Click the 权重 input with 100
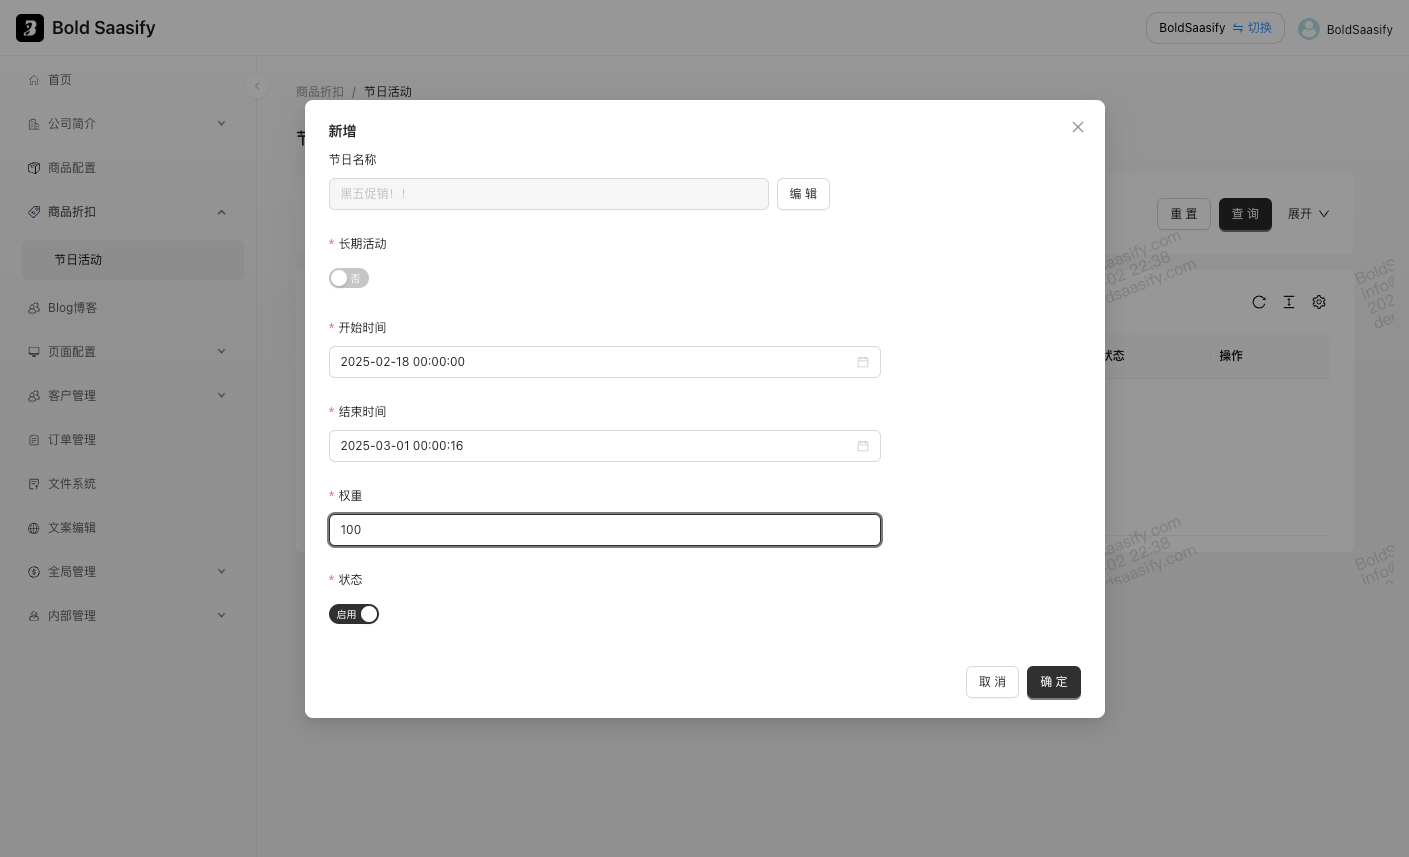 (x=605, y=530)
